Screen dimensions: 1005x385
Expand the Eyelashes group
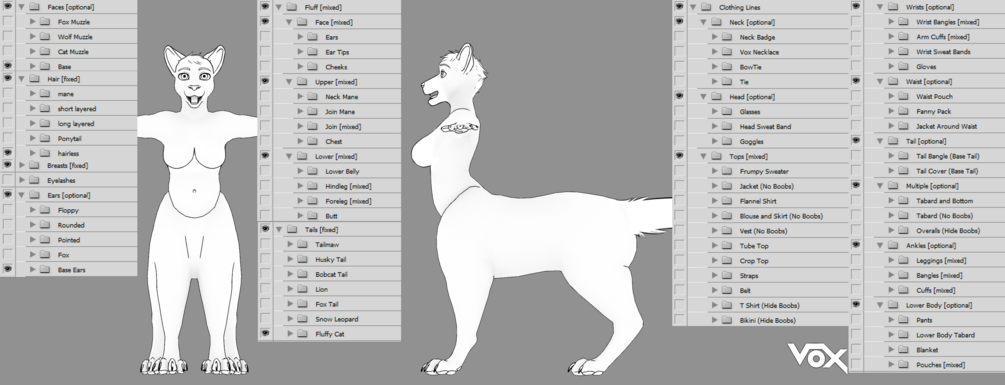click(x=21, y=181)
